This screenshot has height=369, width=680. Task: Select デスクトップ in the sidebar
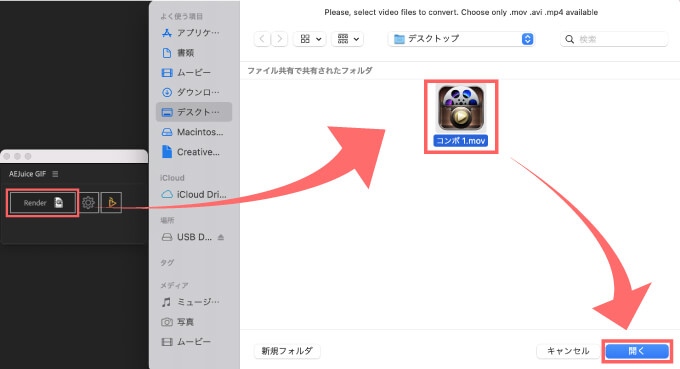pos(193,112)
